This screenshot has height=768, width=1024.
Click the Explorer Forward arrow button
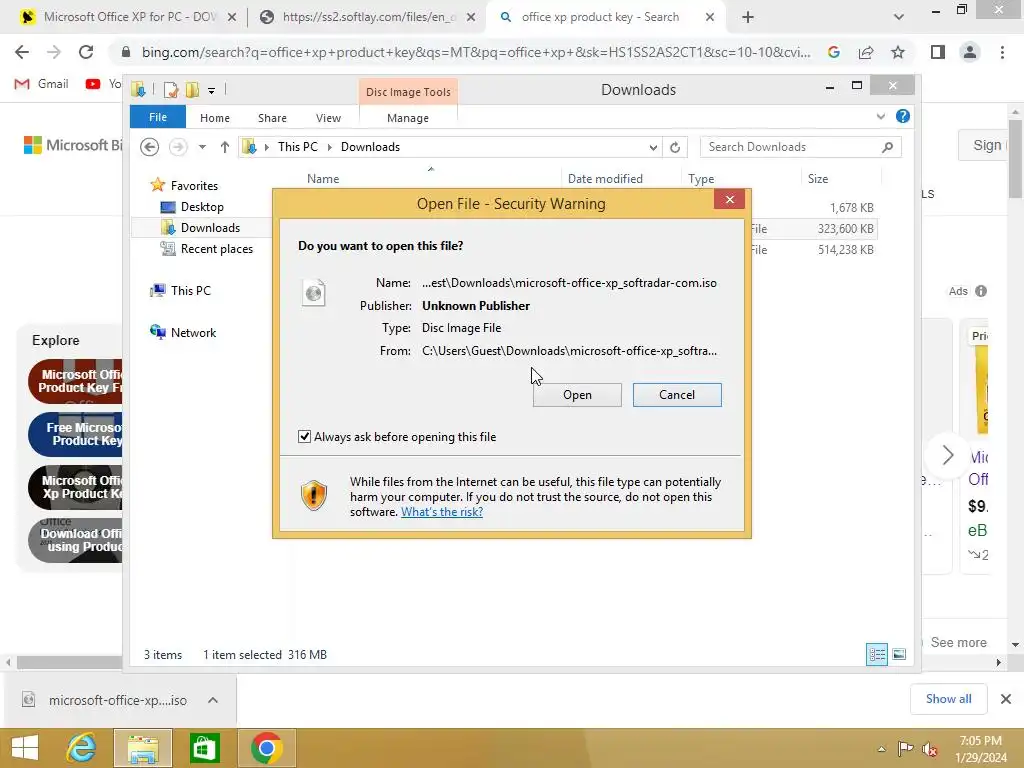(178, 147)
